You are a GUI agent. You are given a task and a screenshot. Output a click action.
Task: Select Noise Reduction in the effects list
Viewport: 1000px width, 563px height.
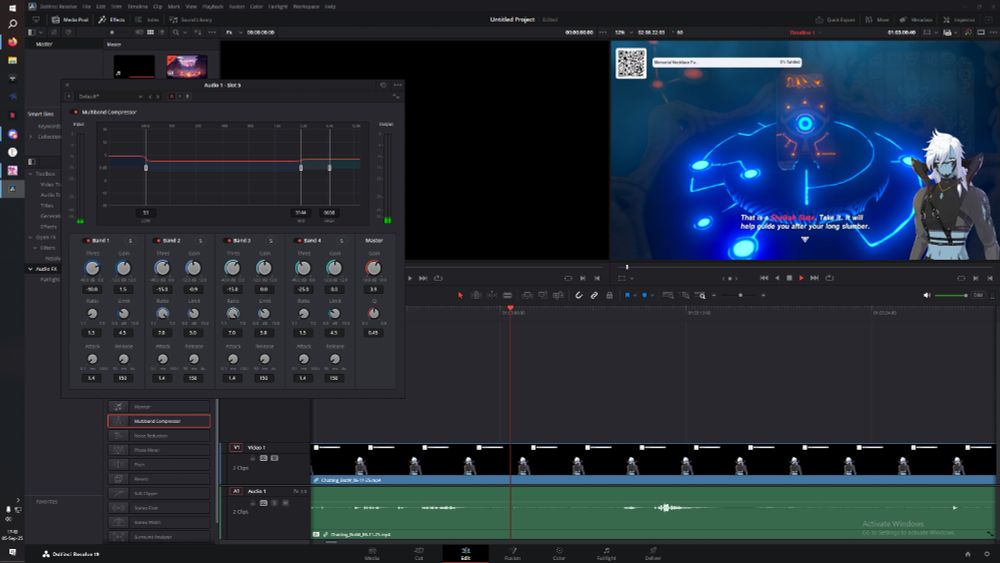[x=159, y=435]
